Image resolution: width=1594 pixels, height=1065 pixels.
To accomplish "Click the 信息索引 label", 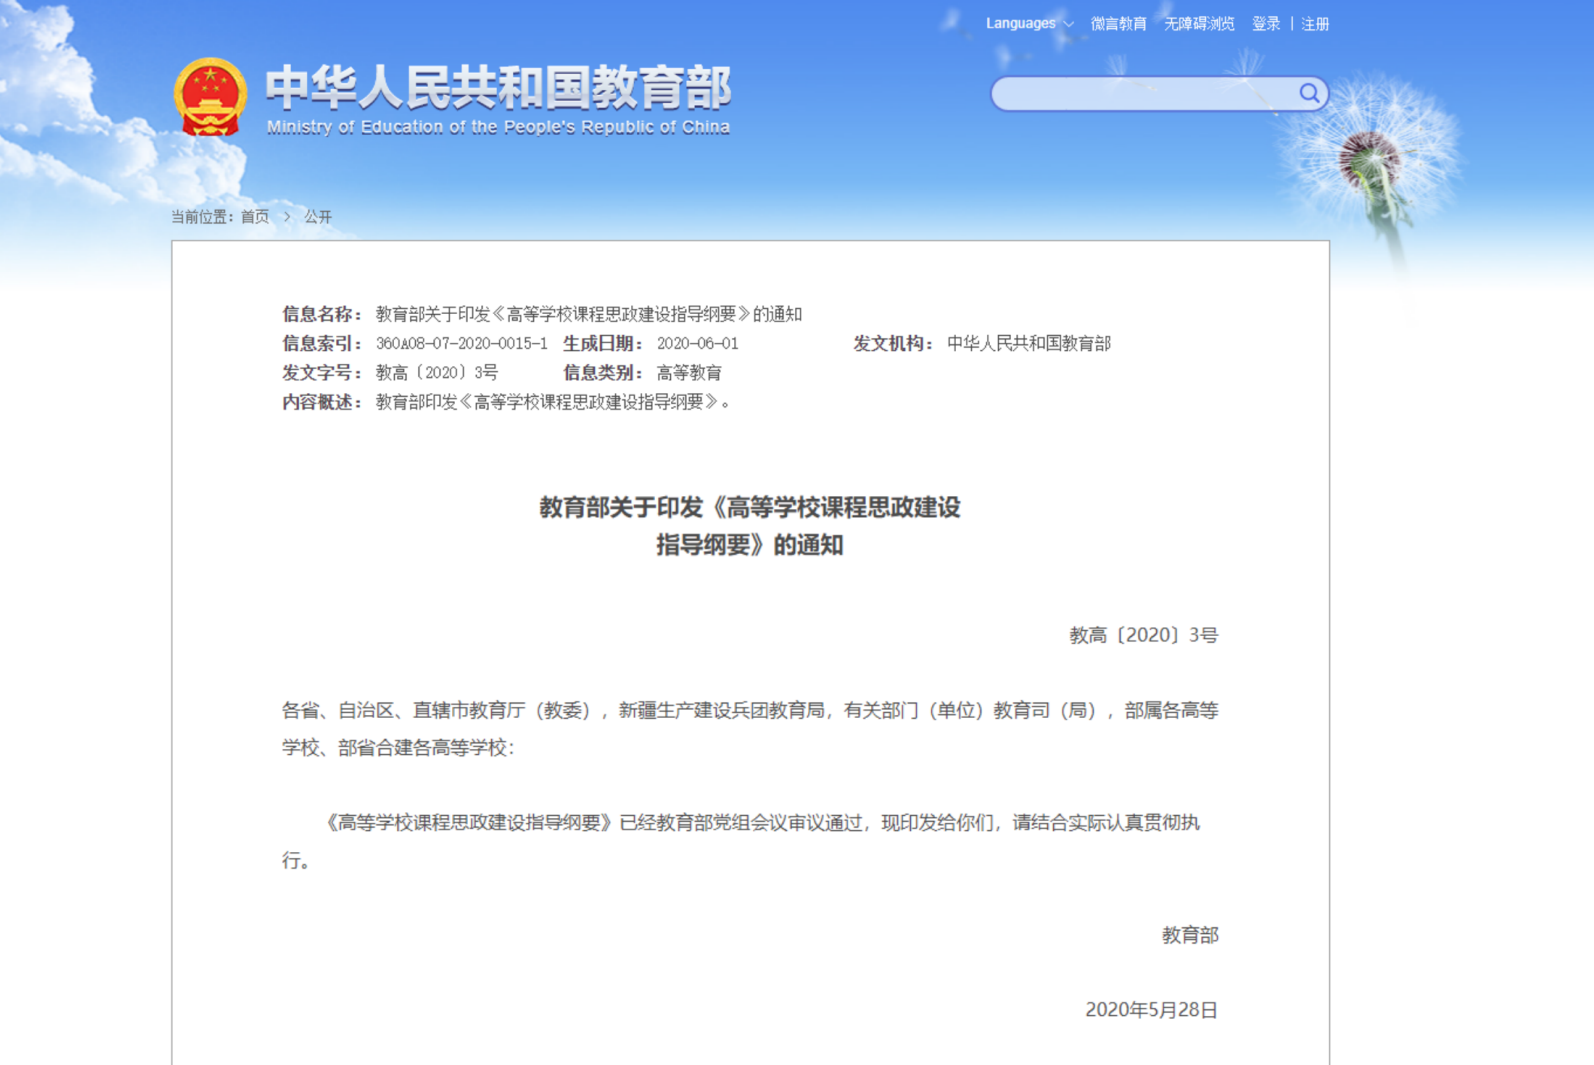I will point(323,343).
